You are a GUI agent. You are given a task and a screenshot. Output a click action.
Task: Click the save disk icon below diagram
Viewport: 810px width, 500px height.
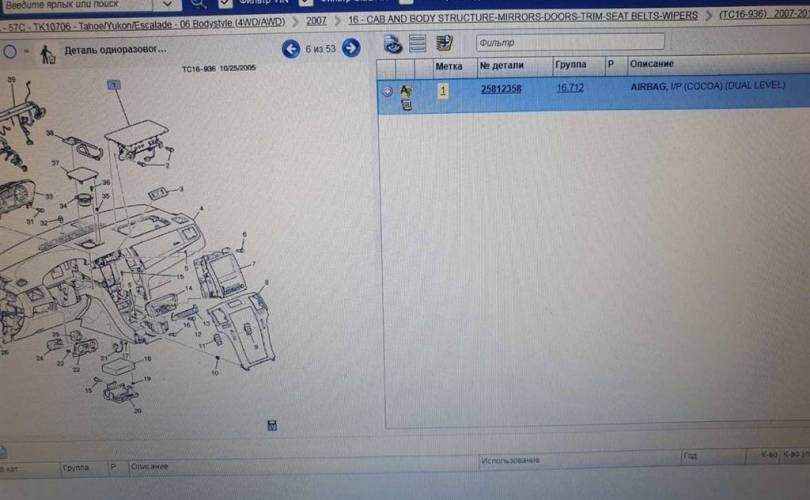pos(273,425)
